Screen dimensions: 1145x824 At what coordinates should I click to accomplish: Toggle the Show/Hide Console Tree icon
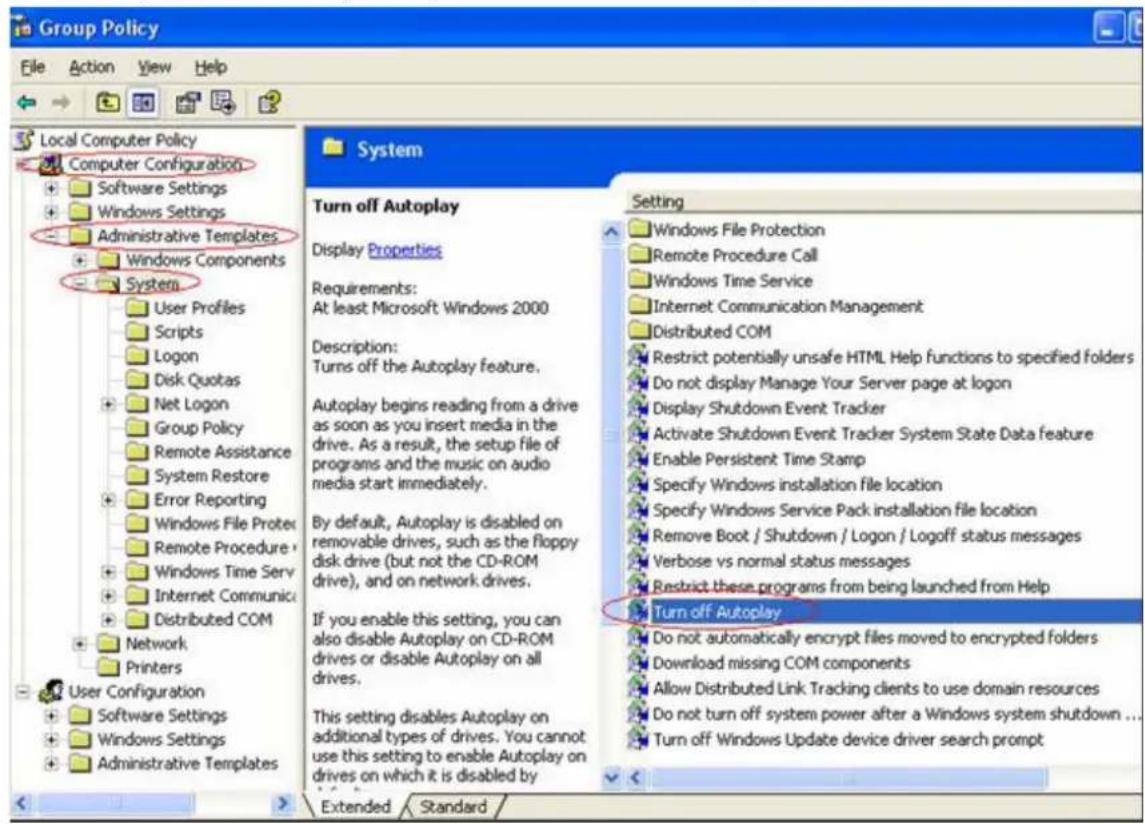pos(143,103)
